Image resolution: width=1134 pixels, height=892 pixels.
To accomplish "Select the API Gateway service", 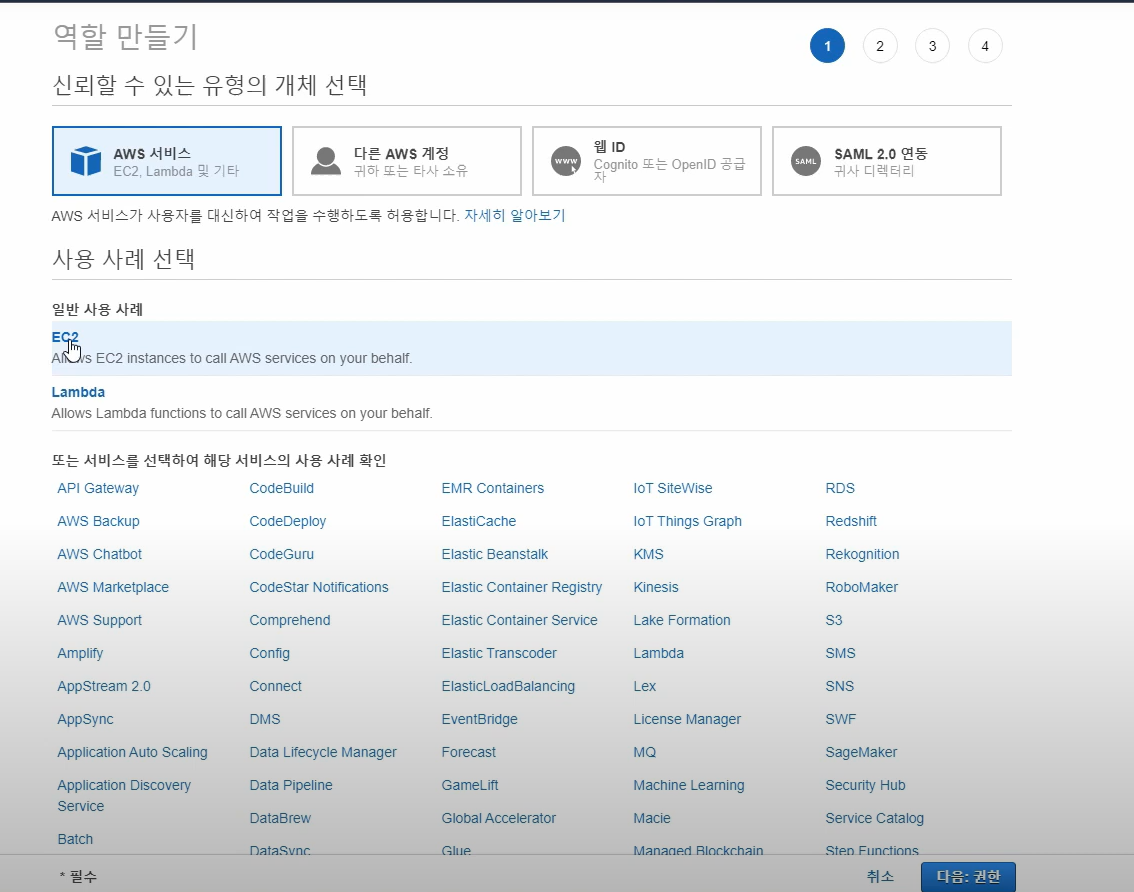I will [x=98, y=488].
